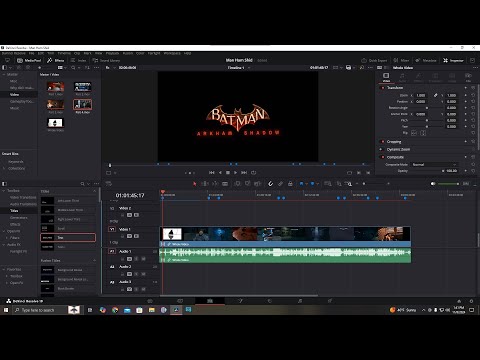The image size is (480, 360).
Task: Open the Fairlight menu
Action: click(x=154, y=53)
